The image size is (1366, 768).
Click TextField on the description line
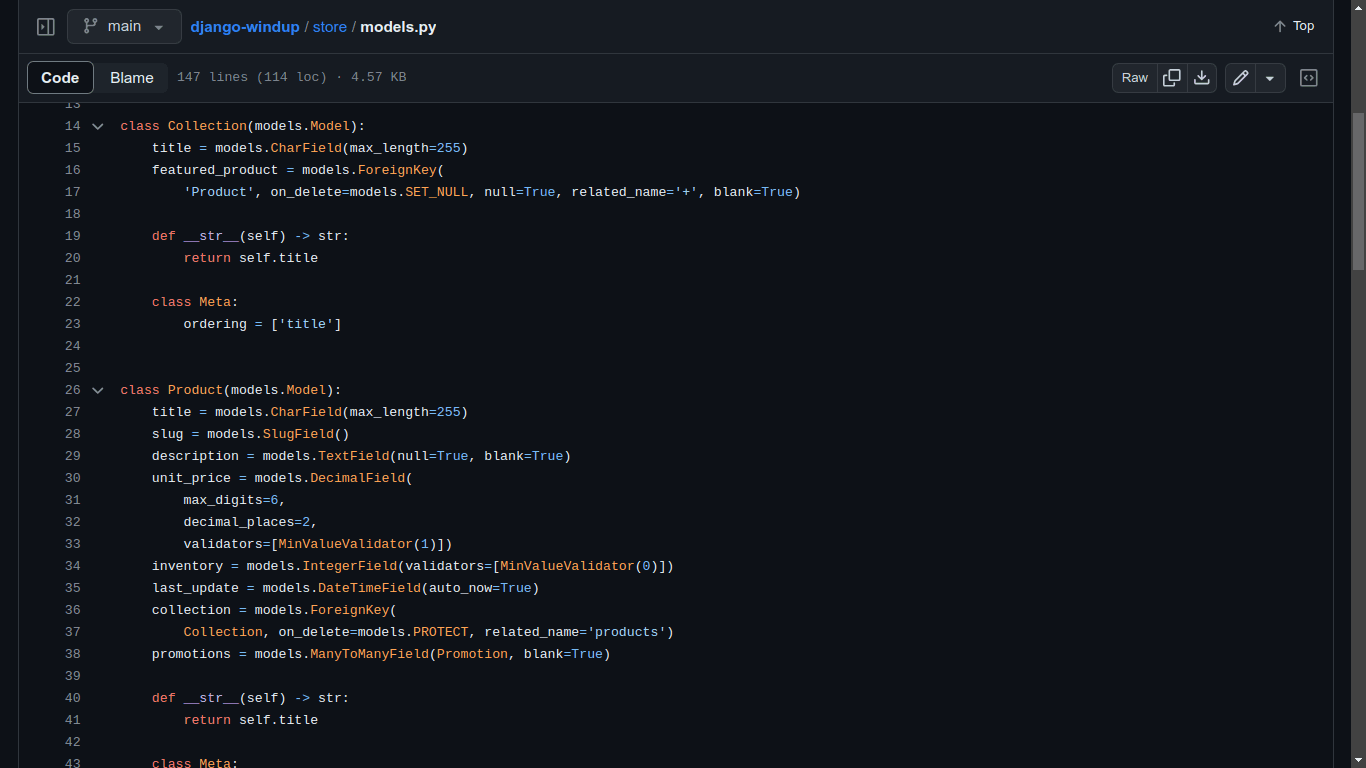(354, 456)
